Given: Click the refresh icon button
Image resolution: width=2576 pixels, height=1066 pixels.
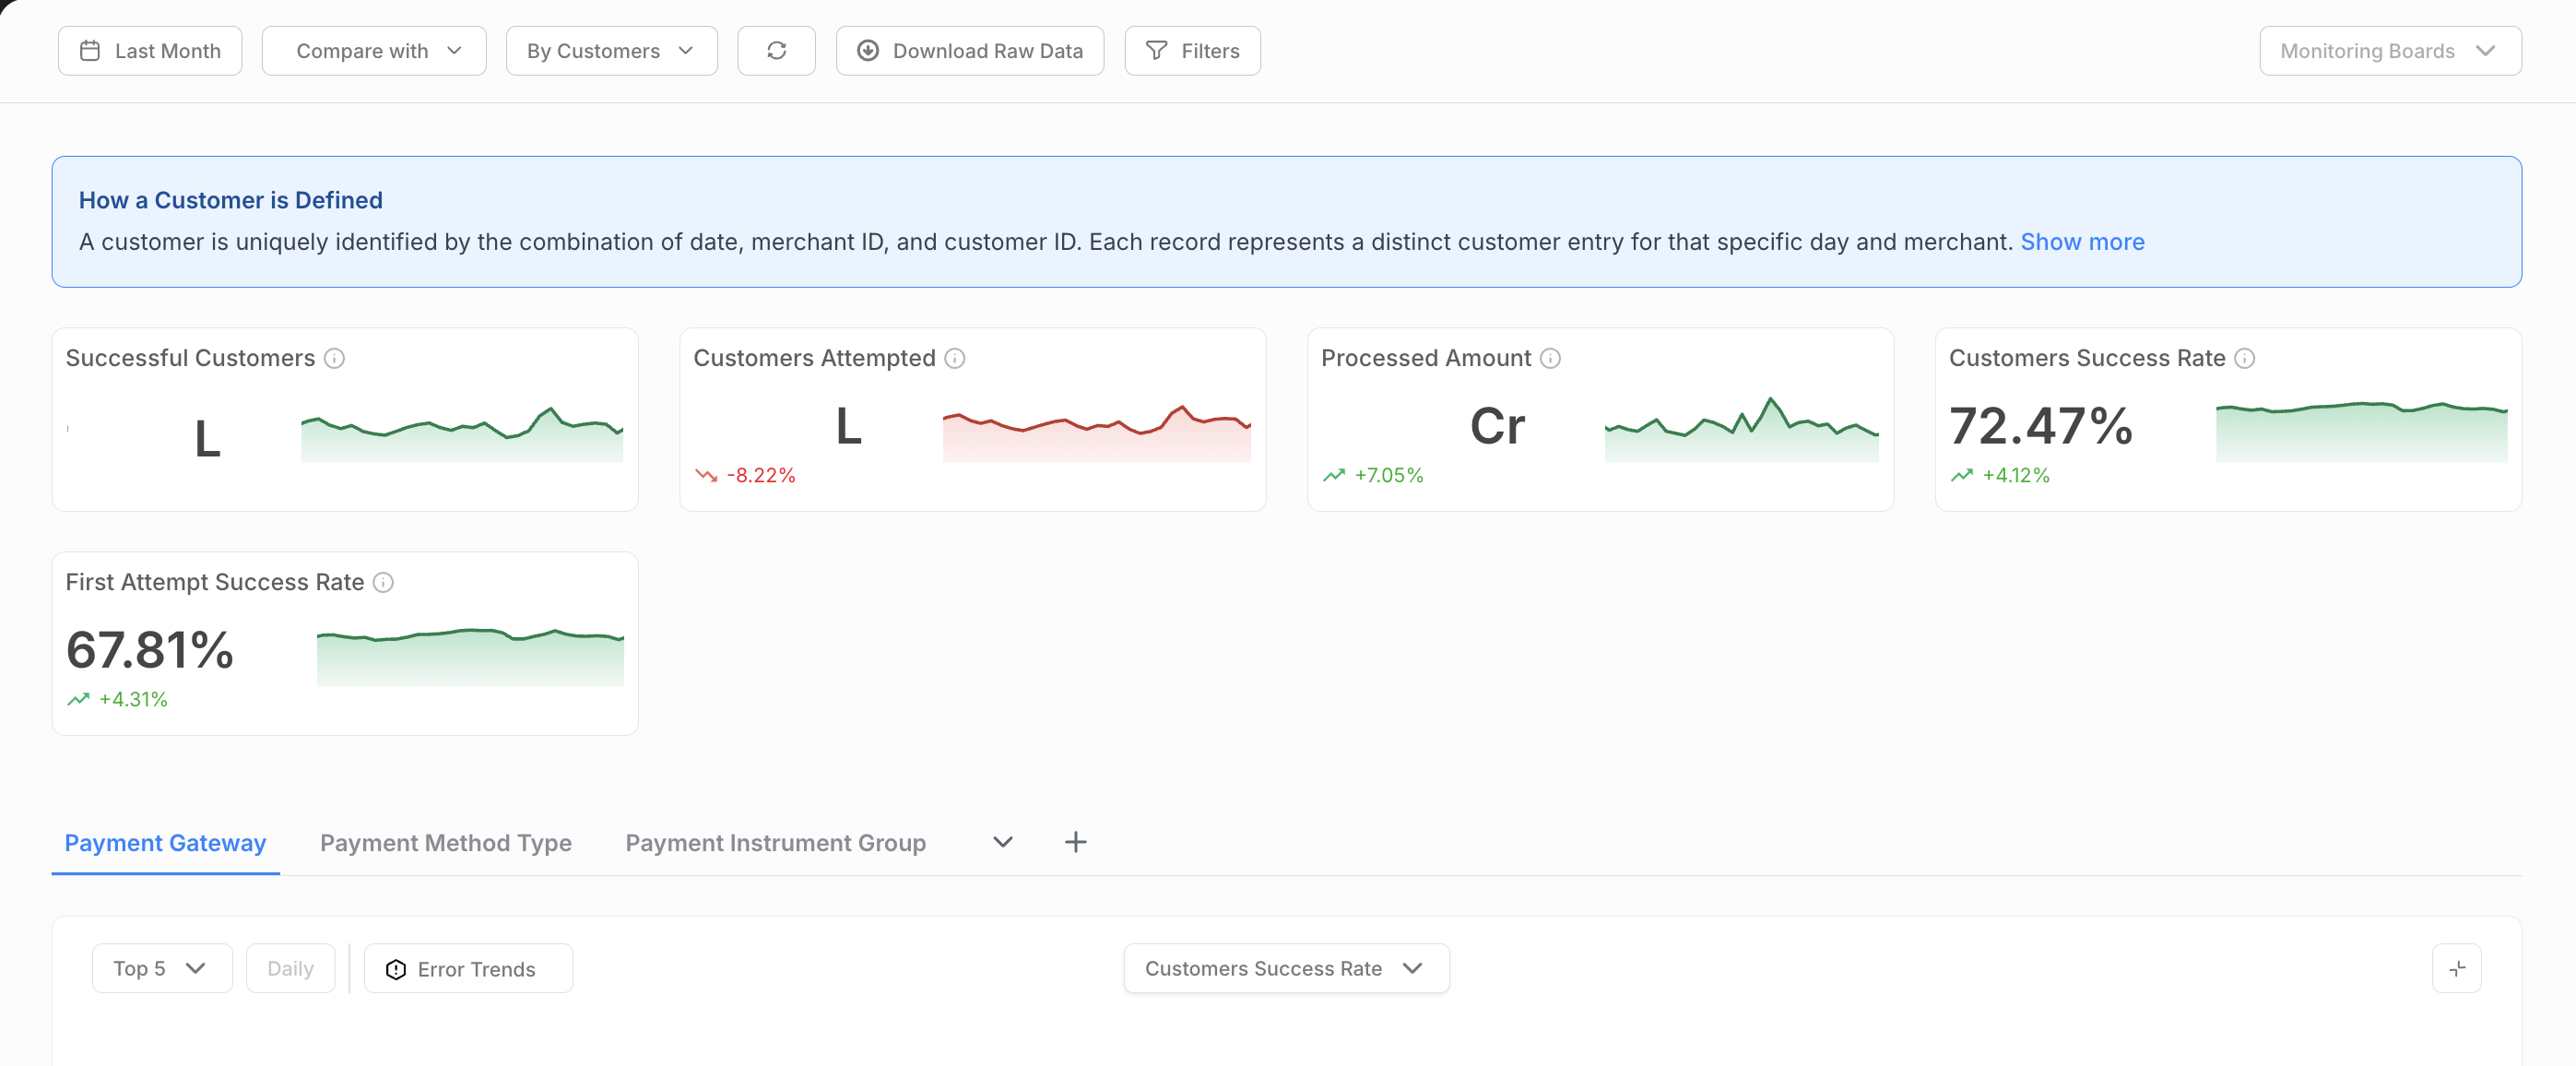Looking at the screenshot, I should pos(776,51).
